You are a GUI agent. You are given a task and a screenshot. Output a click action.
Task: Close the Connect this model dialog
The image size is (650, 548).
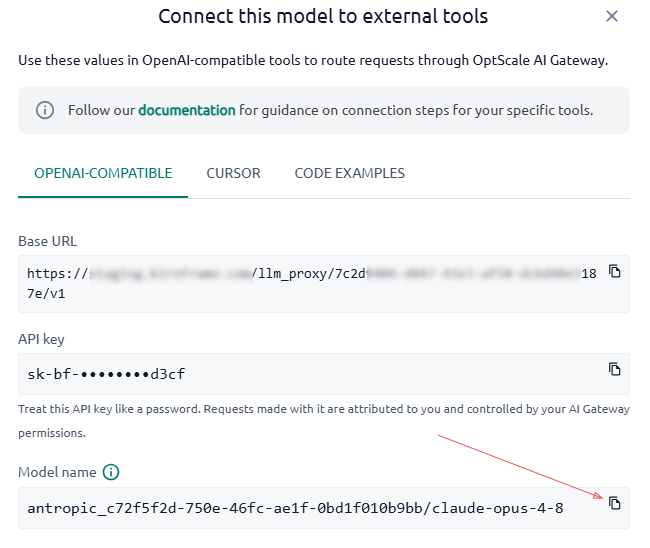pyautogui.click(x=612, y=16)
